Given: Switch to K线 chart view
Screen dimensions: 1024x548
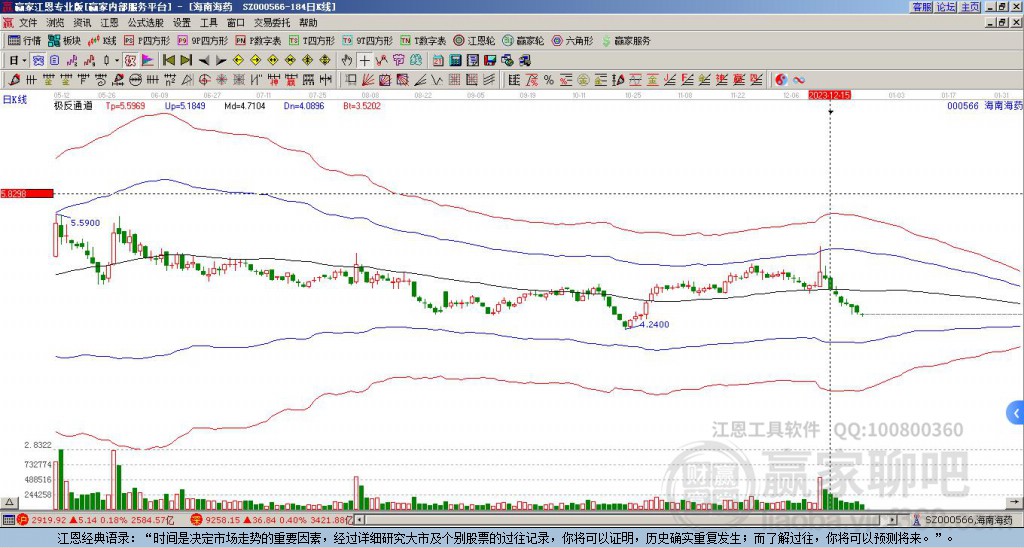Looking at the screenshot, I should (x=102, y=40).
